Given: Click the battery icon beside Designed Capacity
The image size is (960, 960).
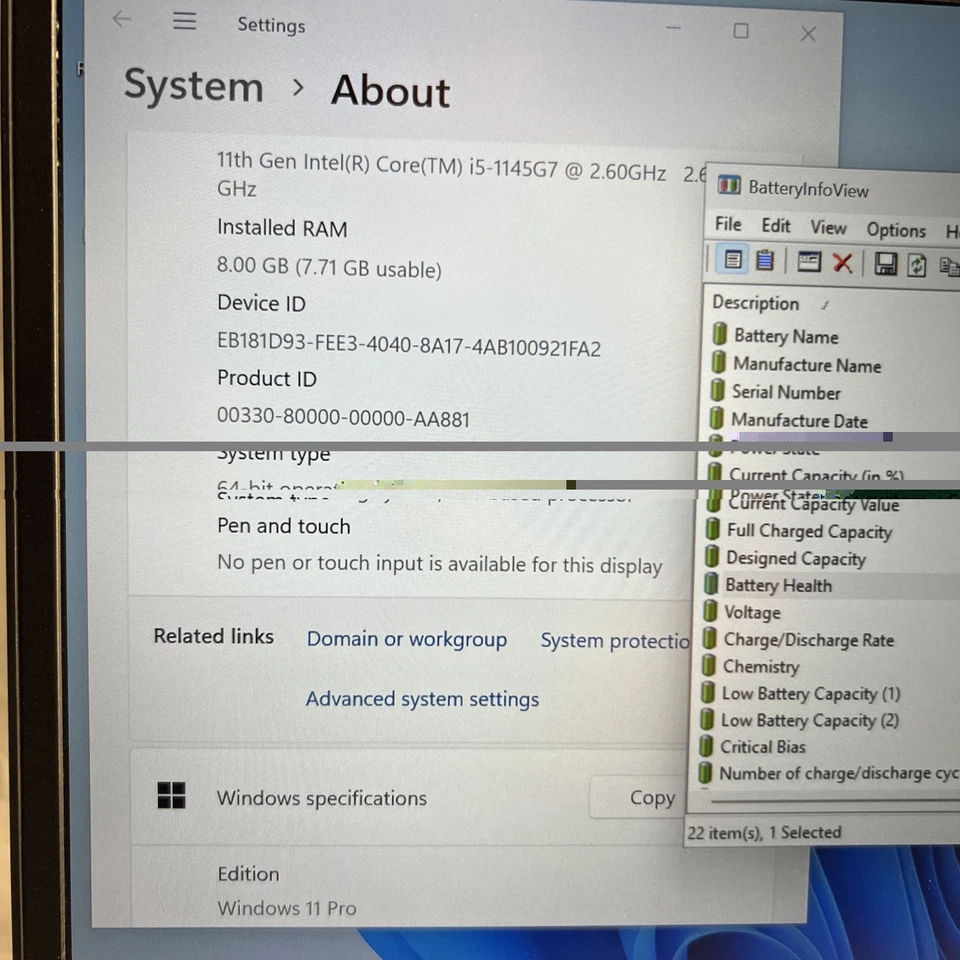Looking at the screenshot, I should point(711,556).
